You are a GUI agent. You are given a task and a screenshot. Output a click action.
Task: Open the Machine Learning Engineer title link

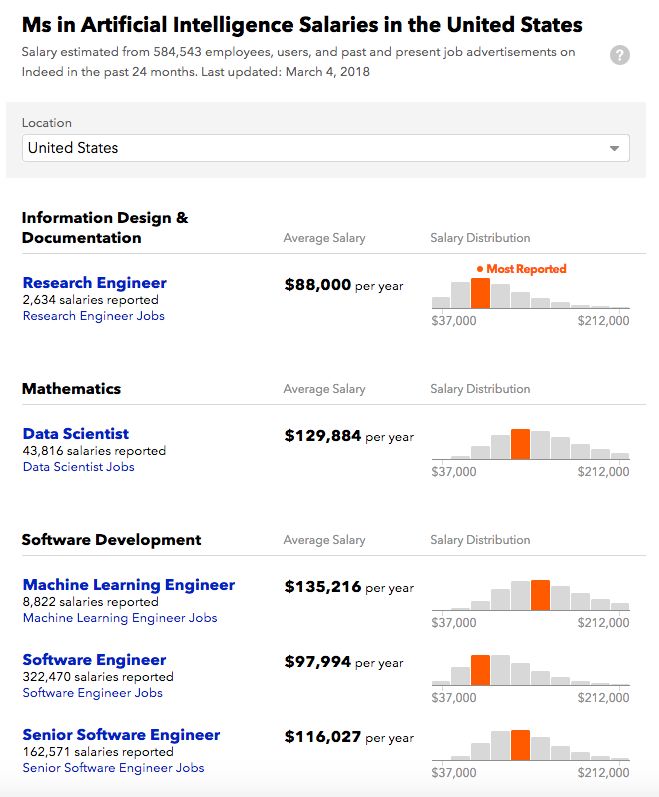coord(129,585)
